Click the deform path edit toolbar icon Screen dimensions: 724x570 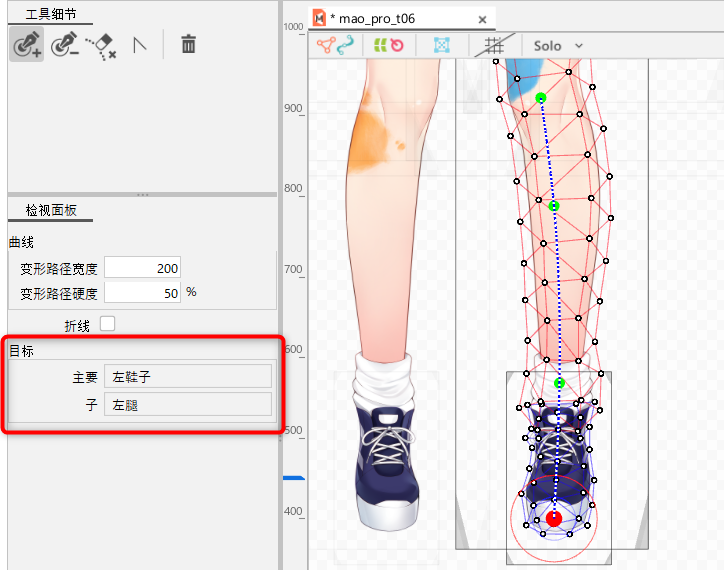point(336,45)
